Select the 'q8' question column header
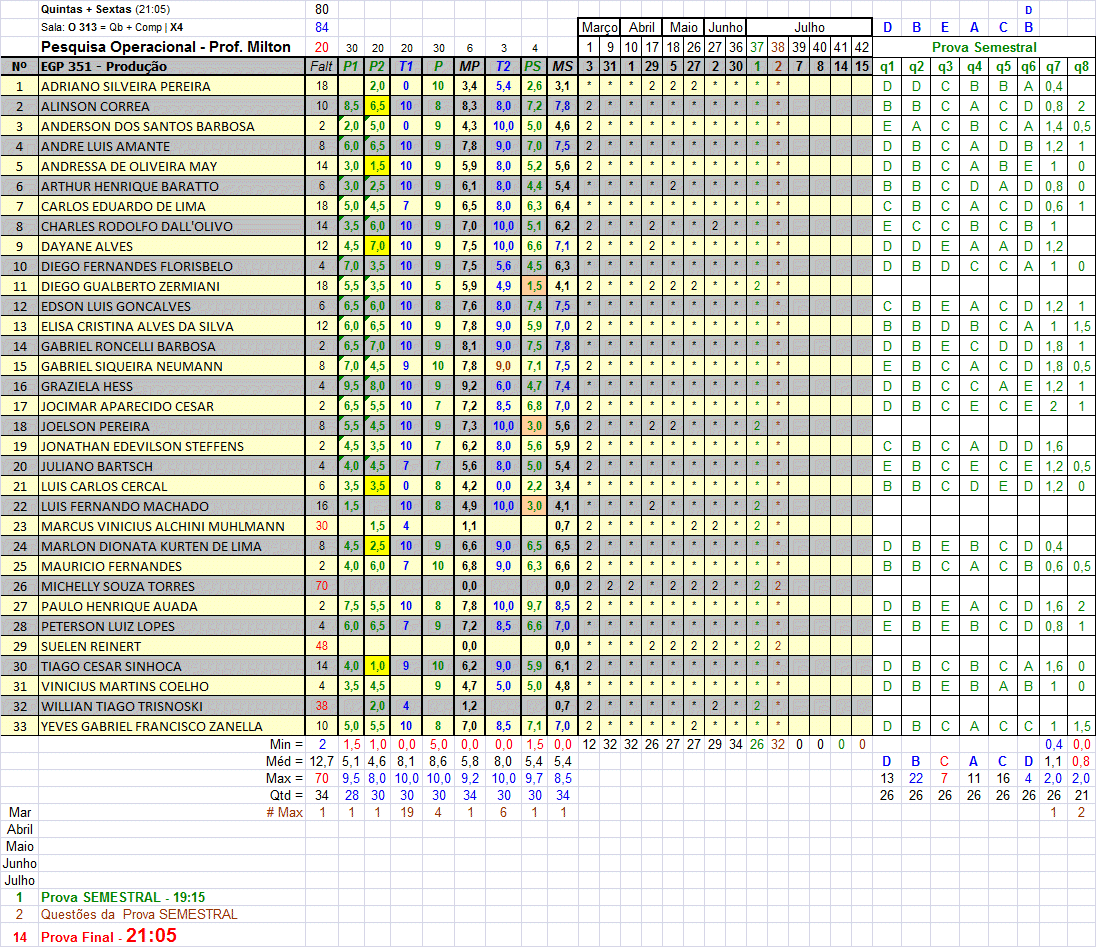 coord(1080,66)
